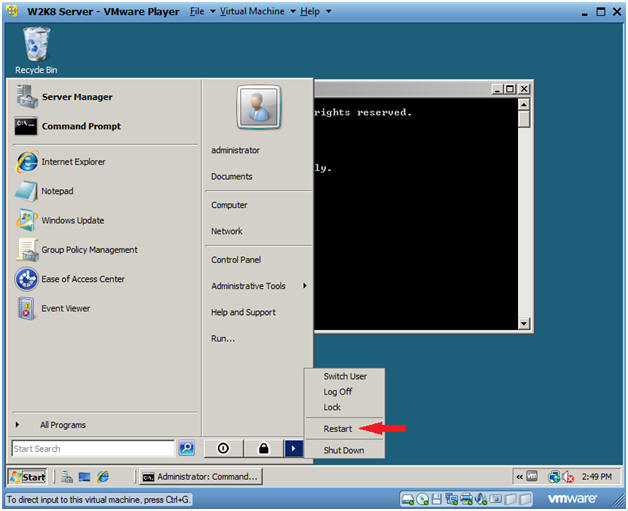
Task: Click the VMware Player title bar icon
Action: [x=12, y=11]
